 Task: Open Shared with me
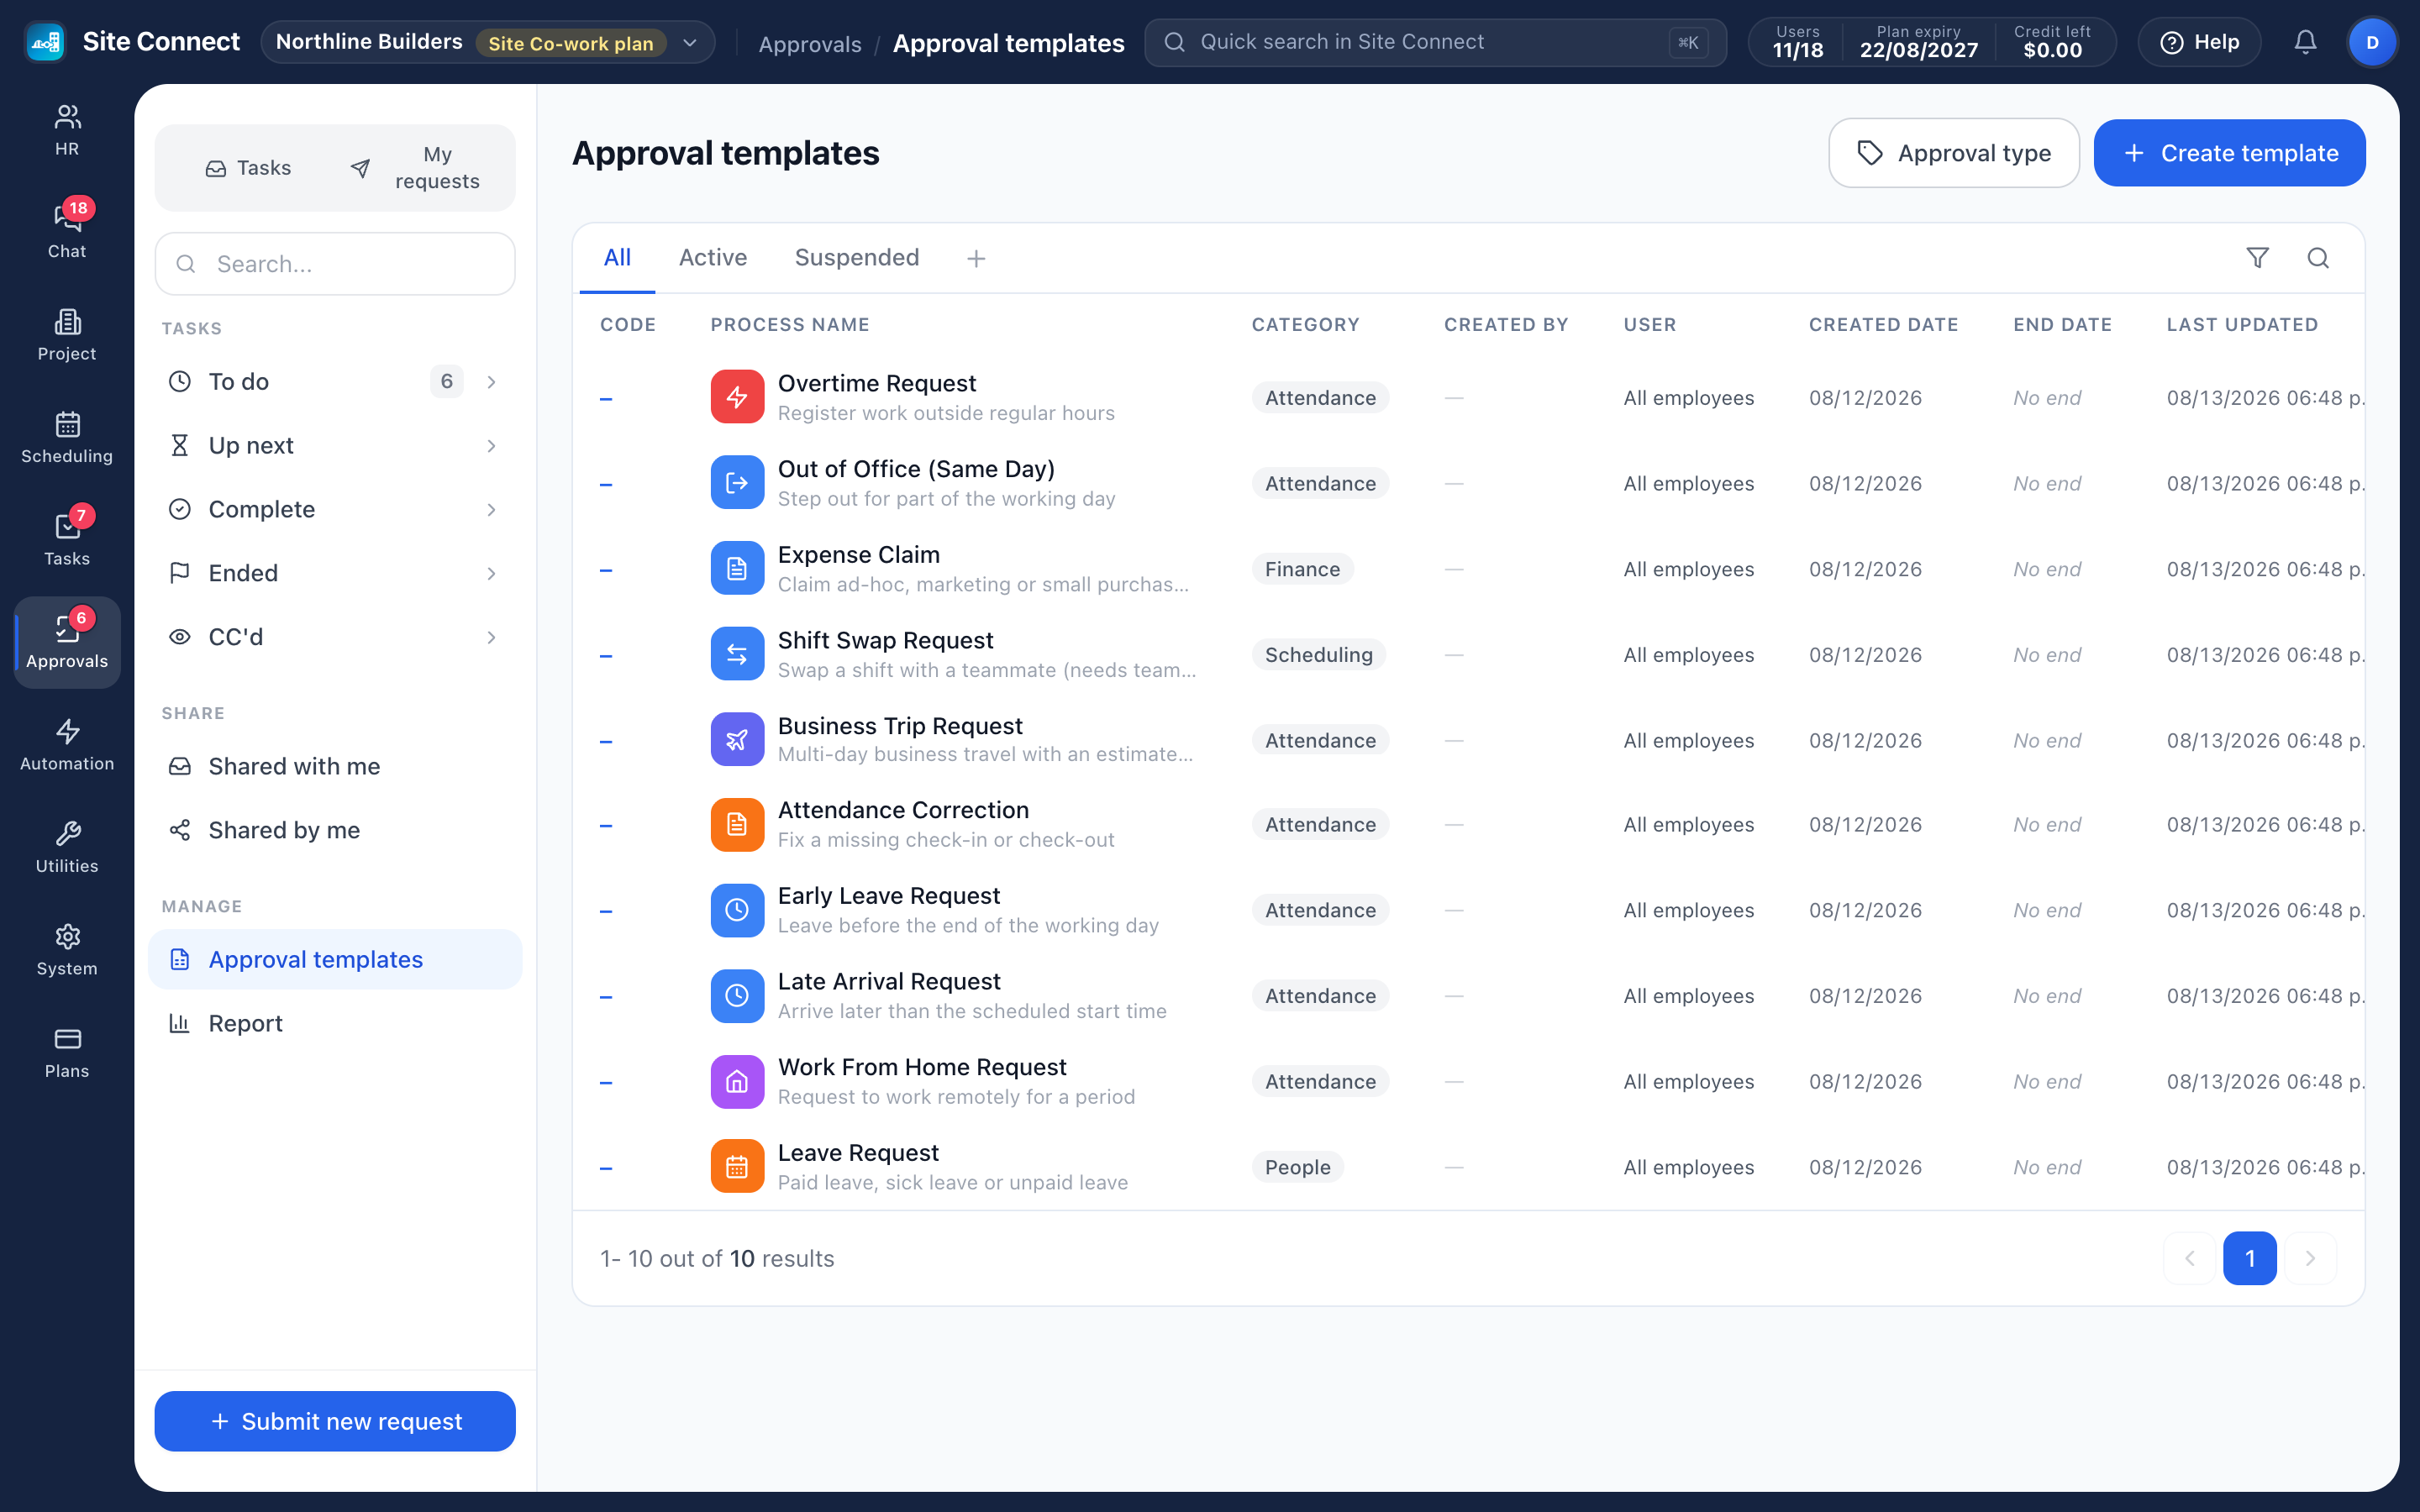[x=335, y=766]
